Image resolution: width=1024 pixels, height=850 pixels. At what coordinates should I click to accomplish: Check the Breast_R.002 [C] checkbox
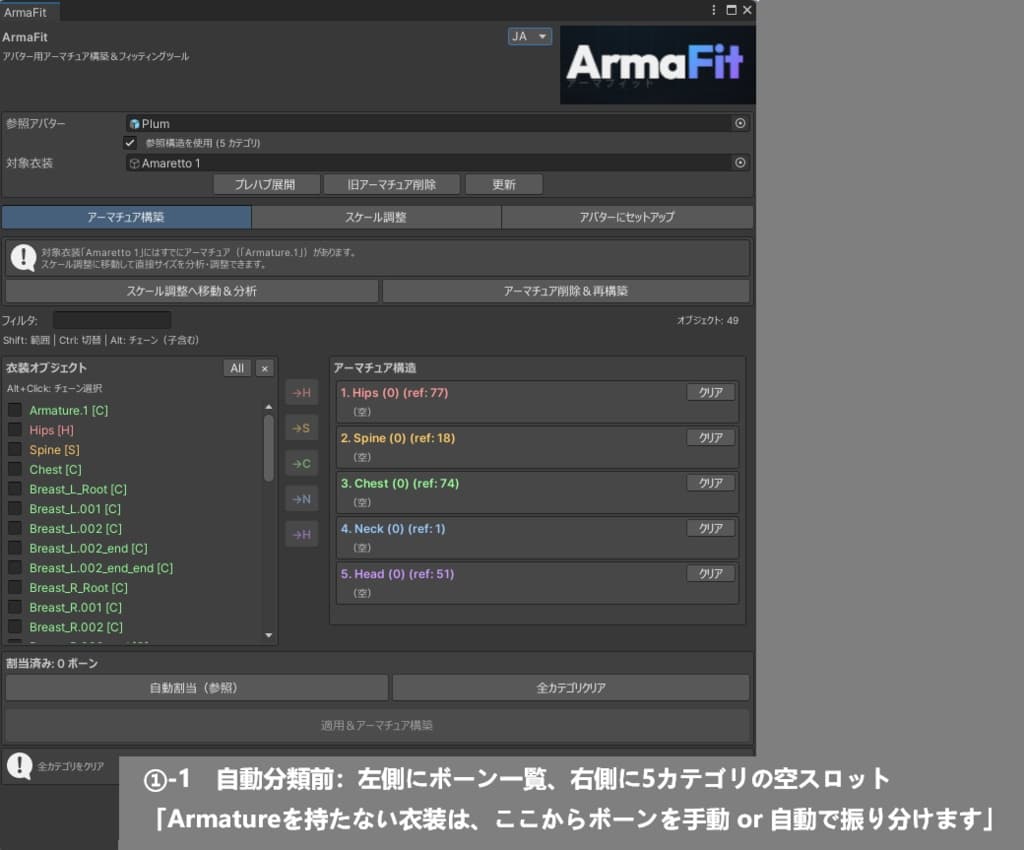point(14,627)
